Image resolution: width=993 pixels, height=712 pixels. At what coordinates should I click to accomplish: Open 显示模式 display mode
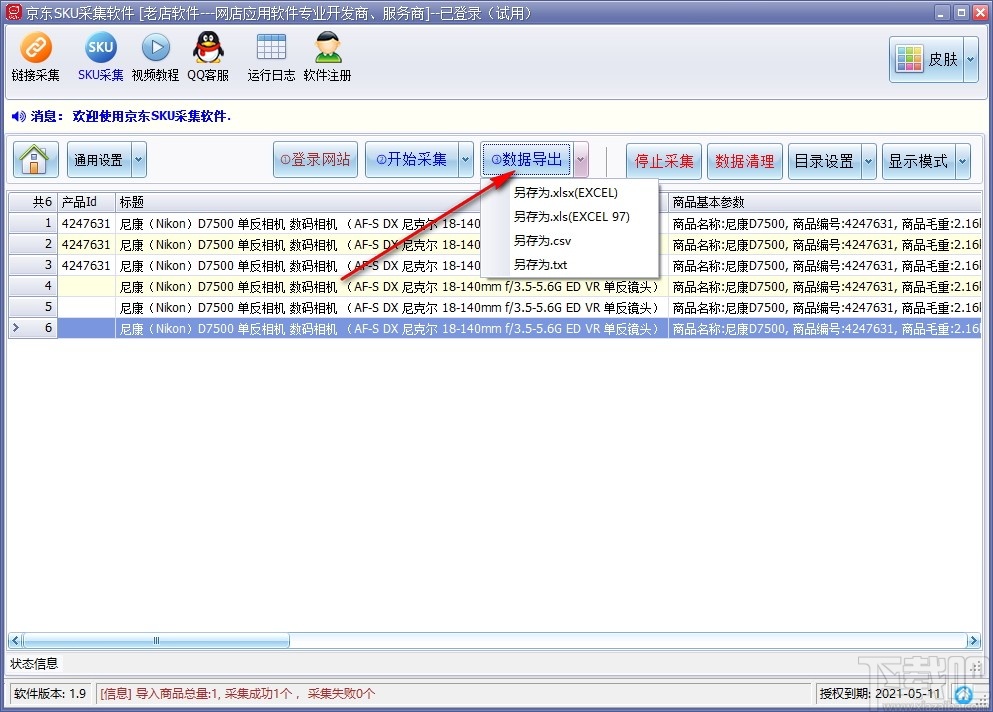[918, 161]
